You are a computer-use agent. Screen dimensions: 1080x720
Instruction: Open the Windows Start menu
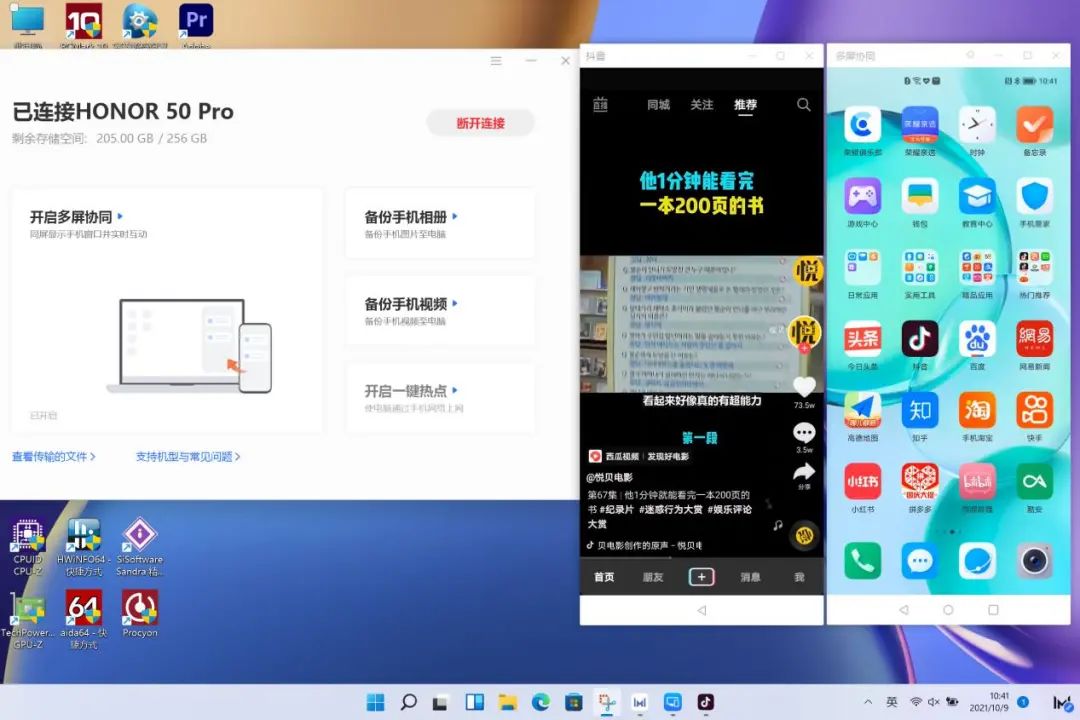375,702
